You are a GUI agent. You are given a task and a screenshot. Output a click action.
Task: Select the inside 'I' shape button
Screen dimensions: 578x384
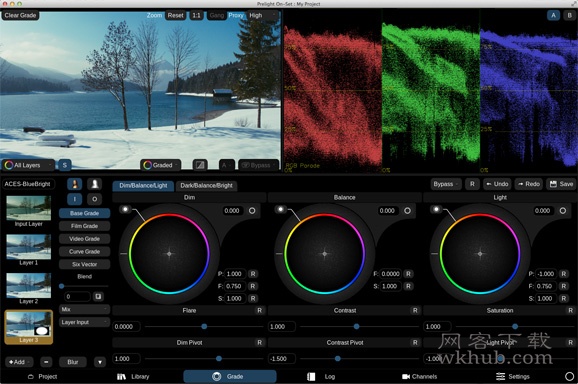[x=74, y=199]
